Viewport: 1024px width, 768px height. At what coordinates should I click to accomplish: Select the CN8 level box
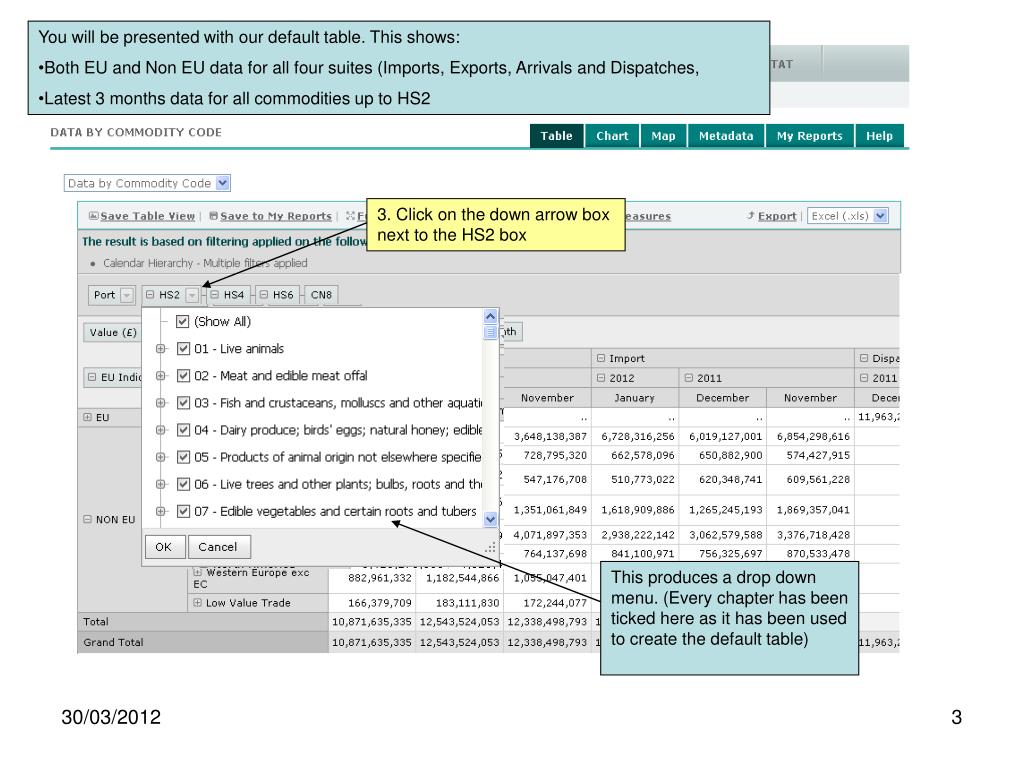(321, 295)
